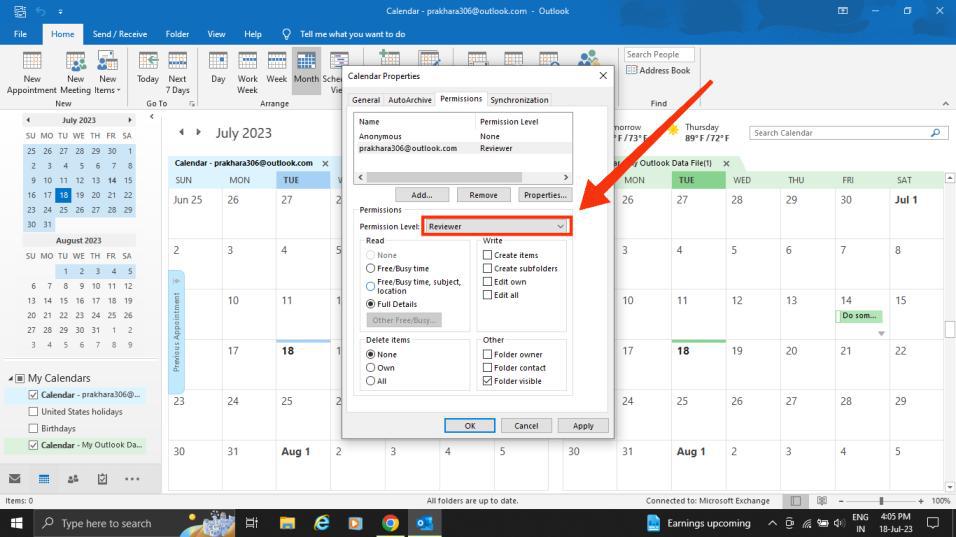
Task: Open People from the navigation bar
Action: click(x=73, y=479)
